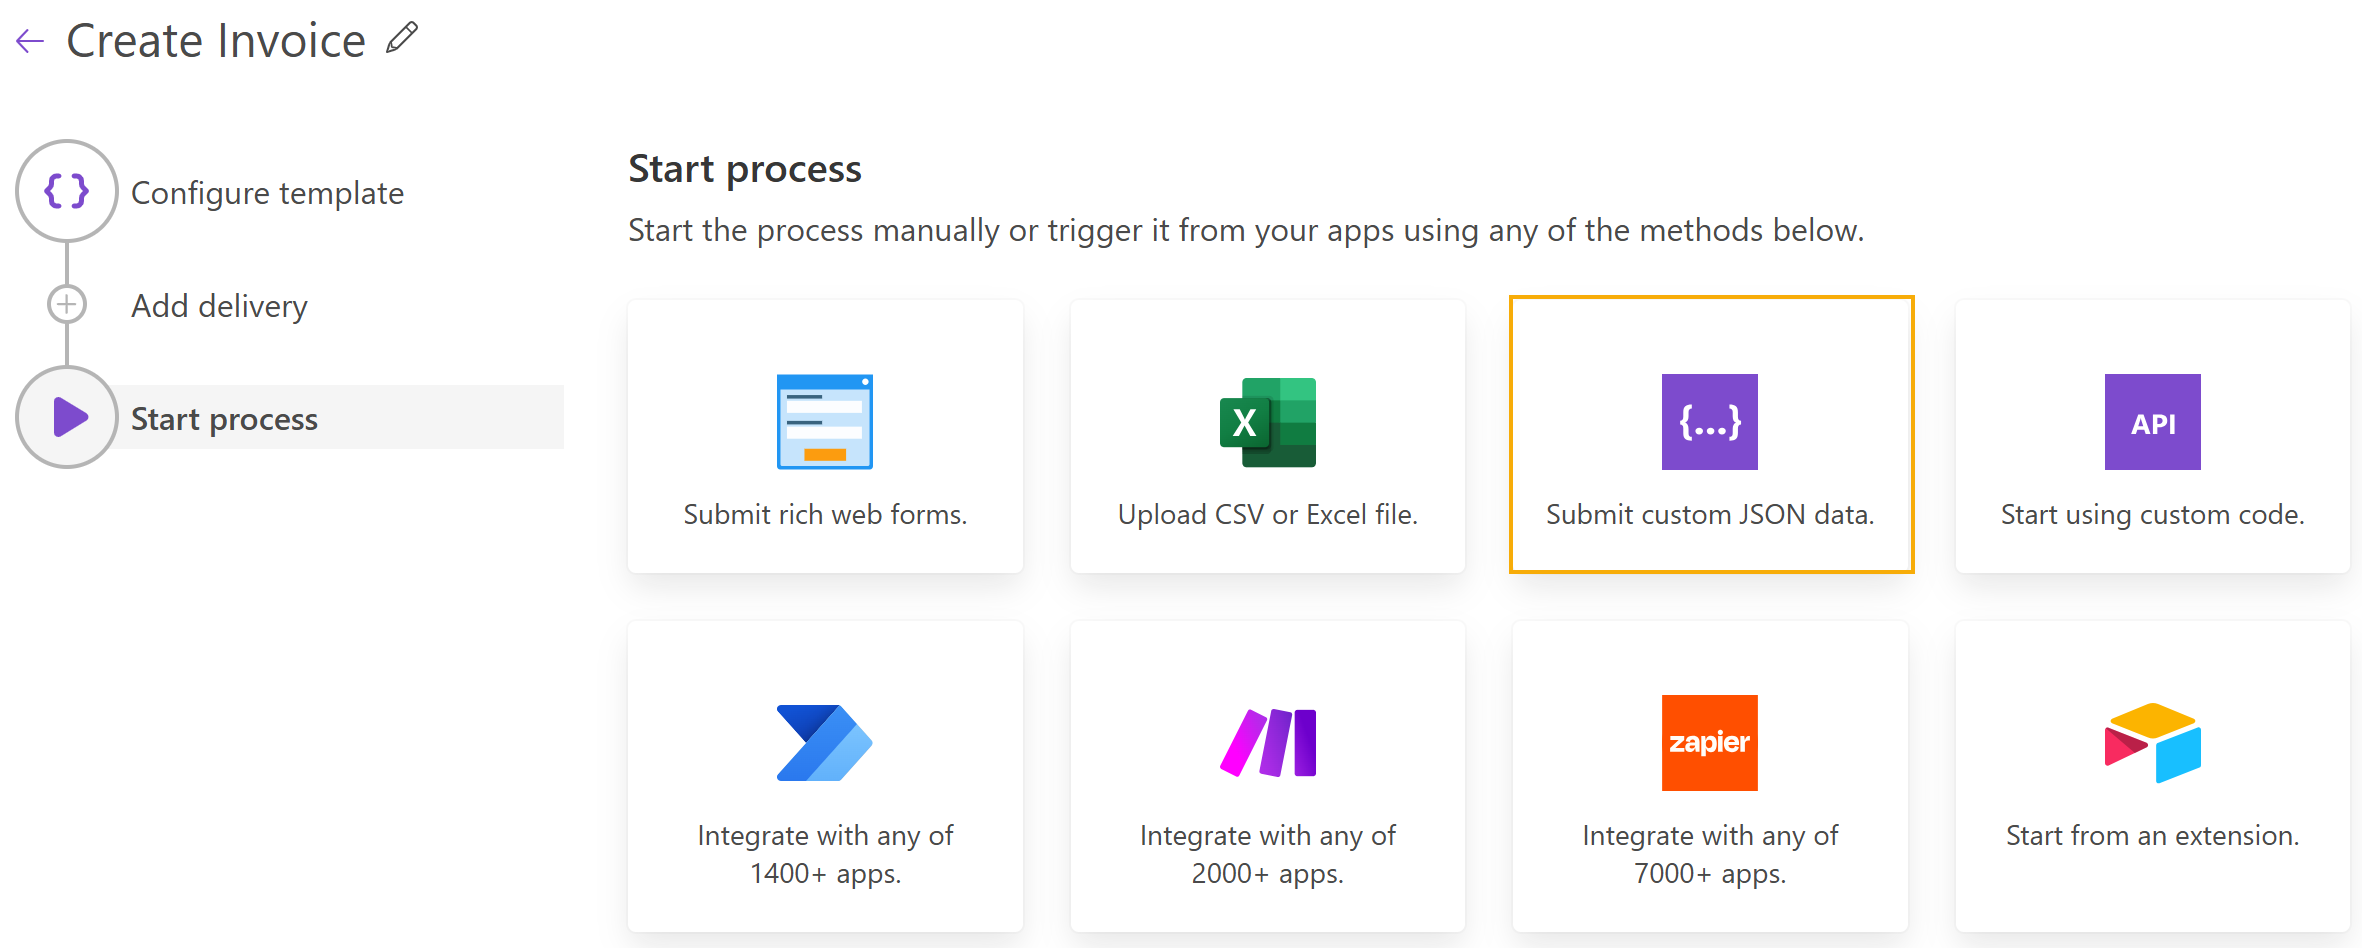The height and width of the screenshot is (948, 2362).
Task: Click the purple JSON braces icon
Action: pos(1710,422)
